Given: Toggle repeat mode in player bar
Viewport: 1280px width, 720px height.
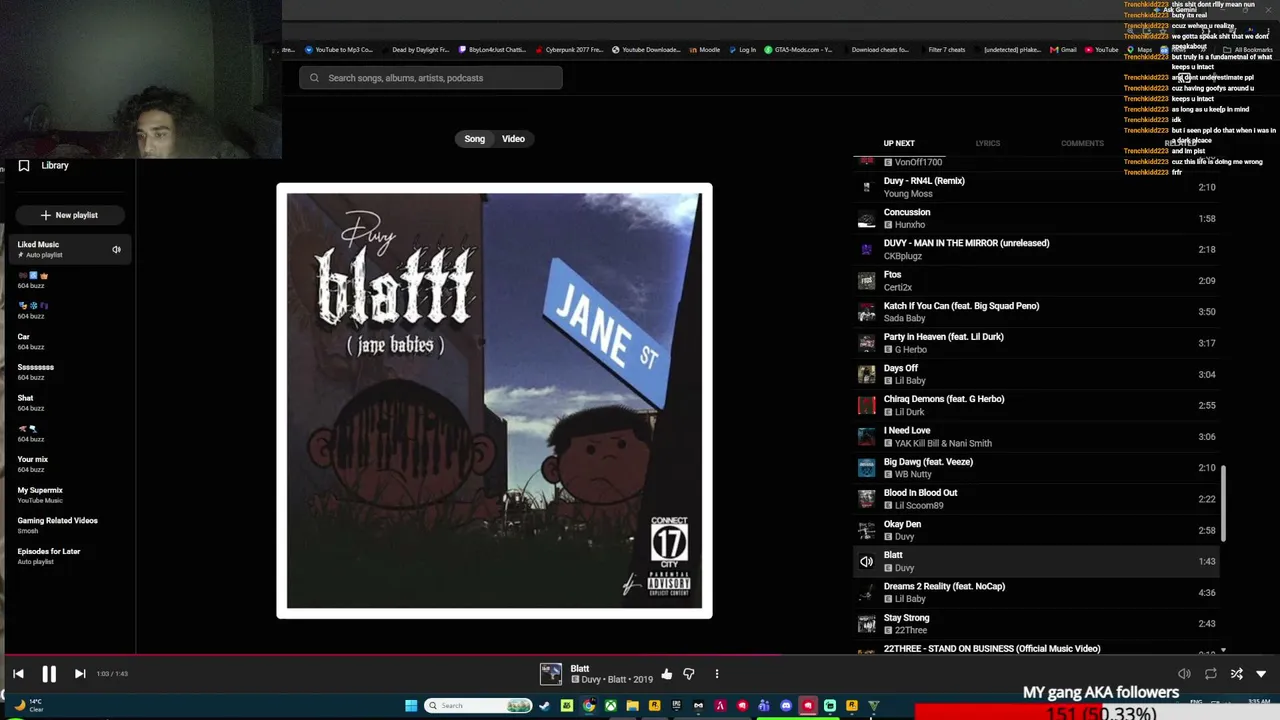Looking at the screenshot, I should pos(1210,674).
